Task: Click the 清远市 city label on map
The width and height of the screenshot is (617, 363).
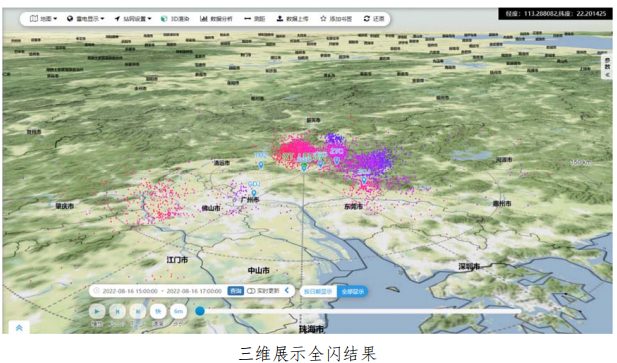Action: pos(222,162)
